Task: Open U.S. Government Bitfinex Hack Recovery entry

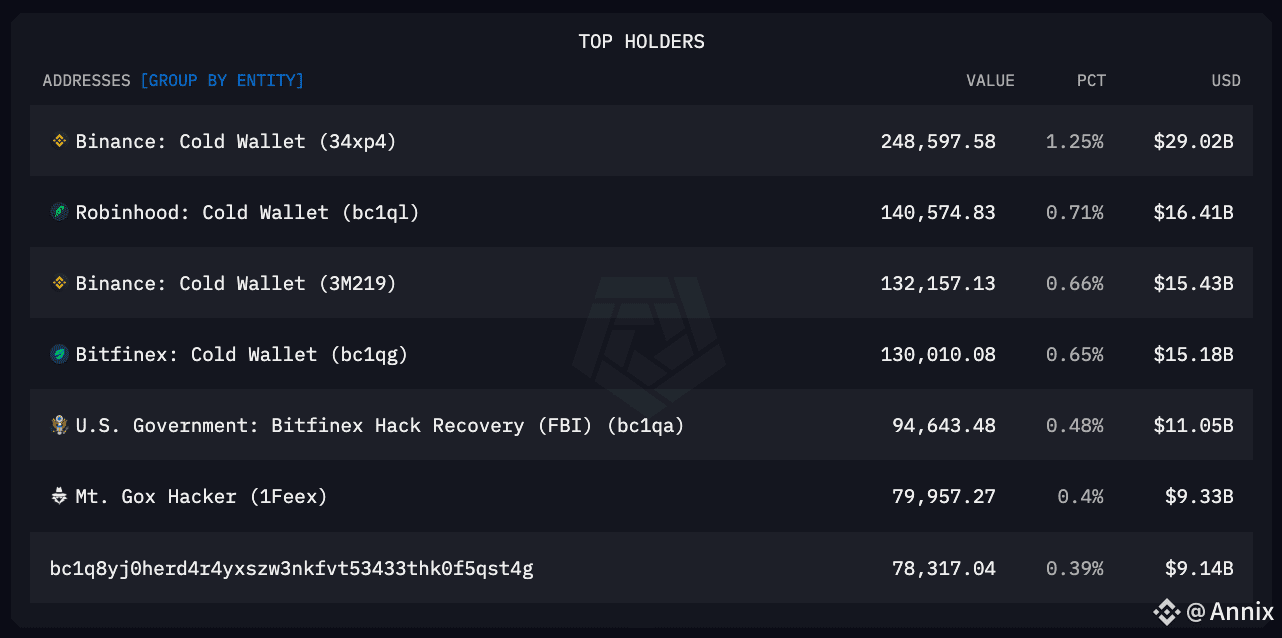Action: click(x=380, y=425)
